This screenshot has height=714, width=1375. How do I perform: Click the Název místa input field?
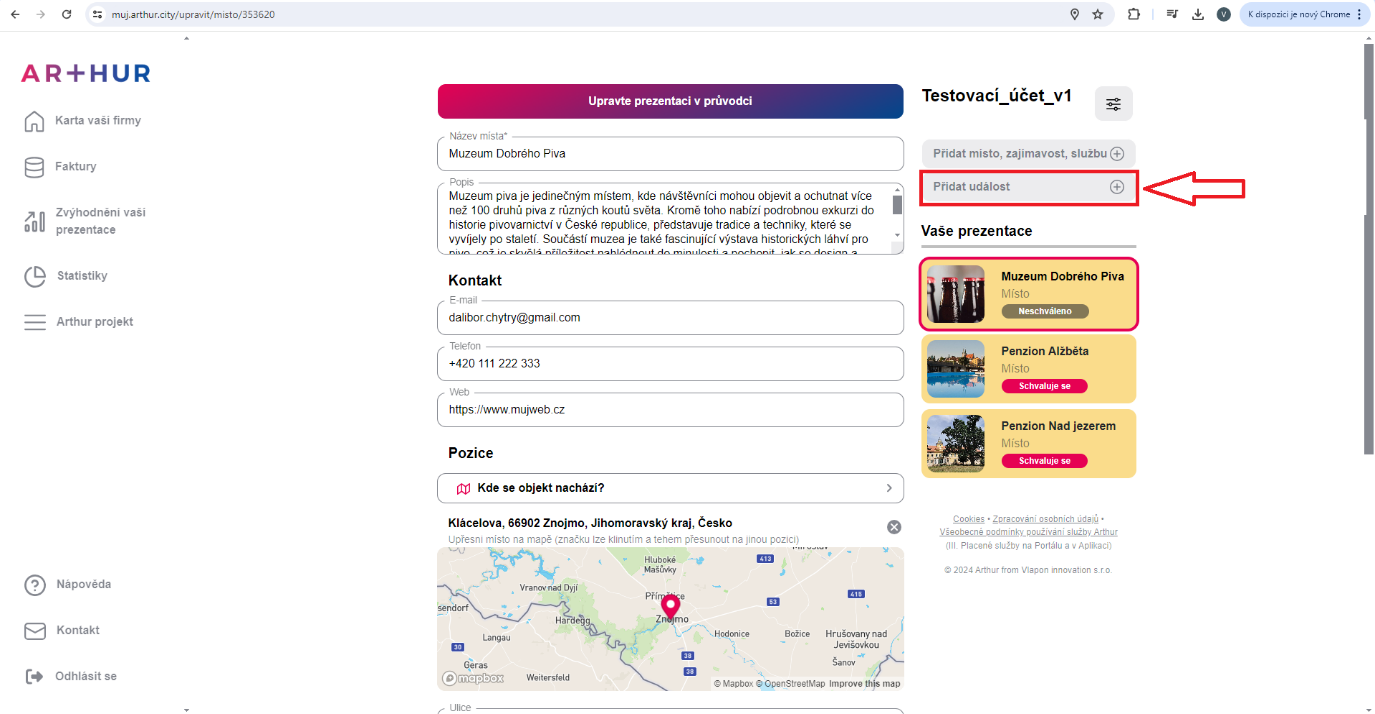coord(670,154)
